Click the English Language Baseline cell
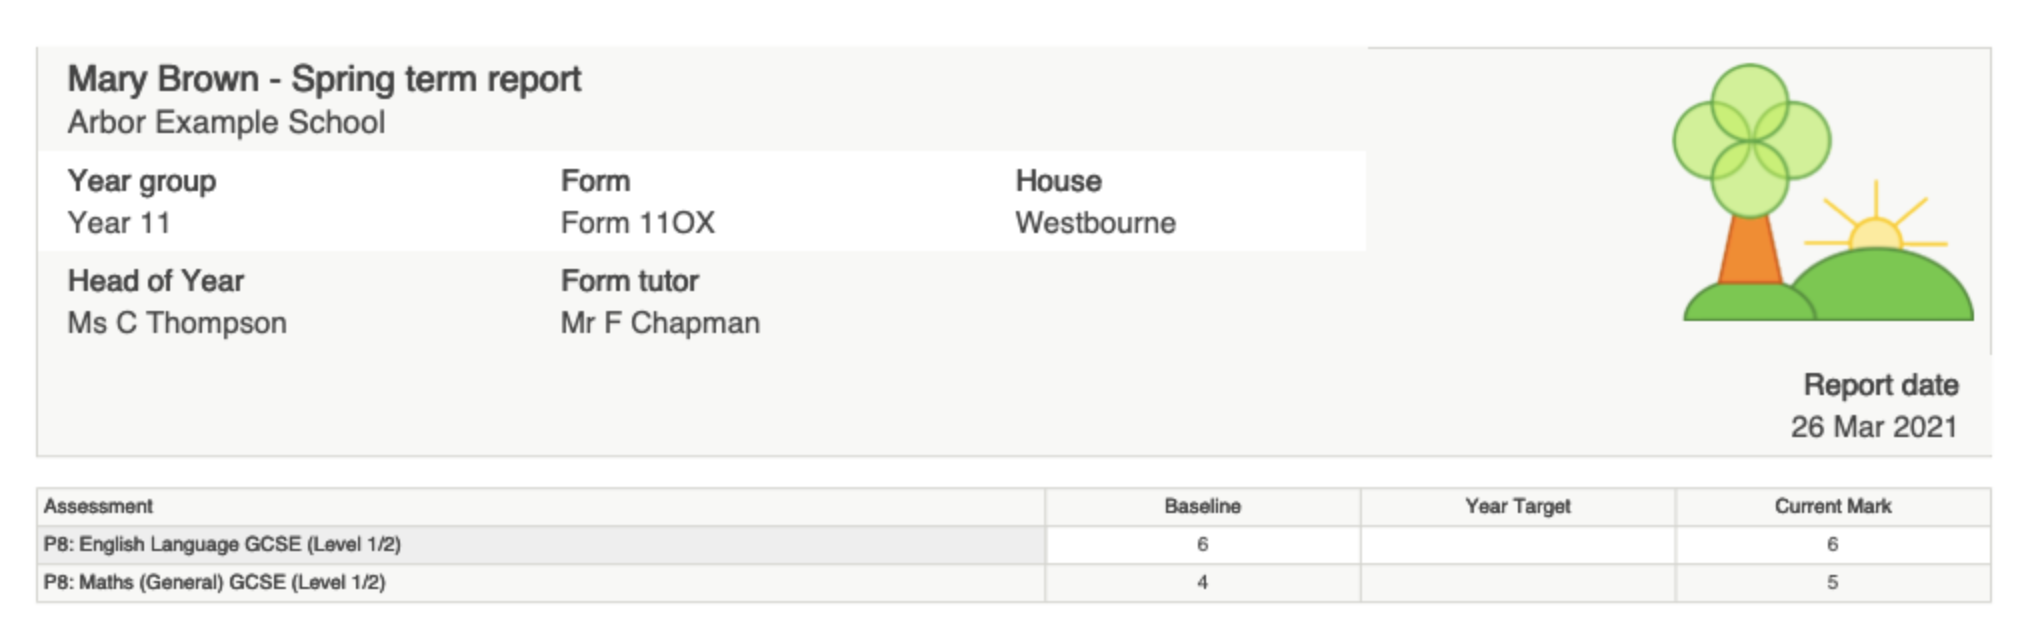The width and height of the screenshot is (2020, 626). click(x=1202, y=544)
